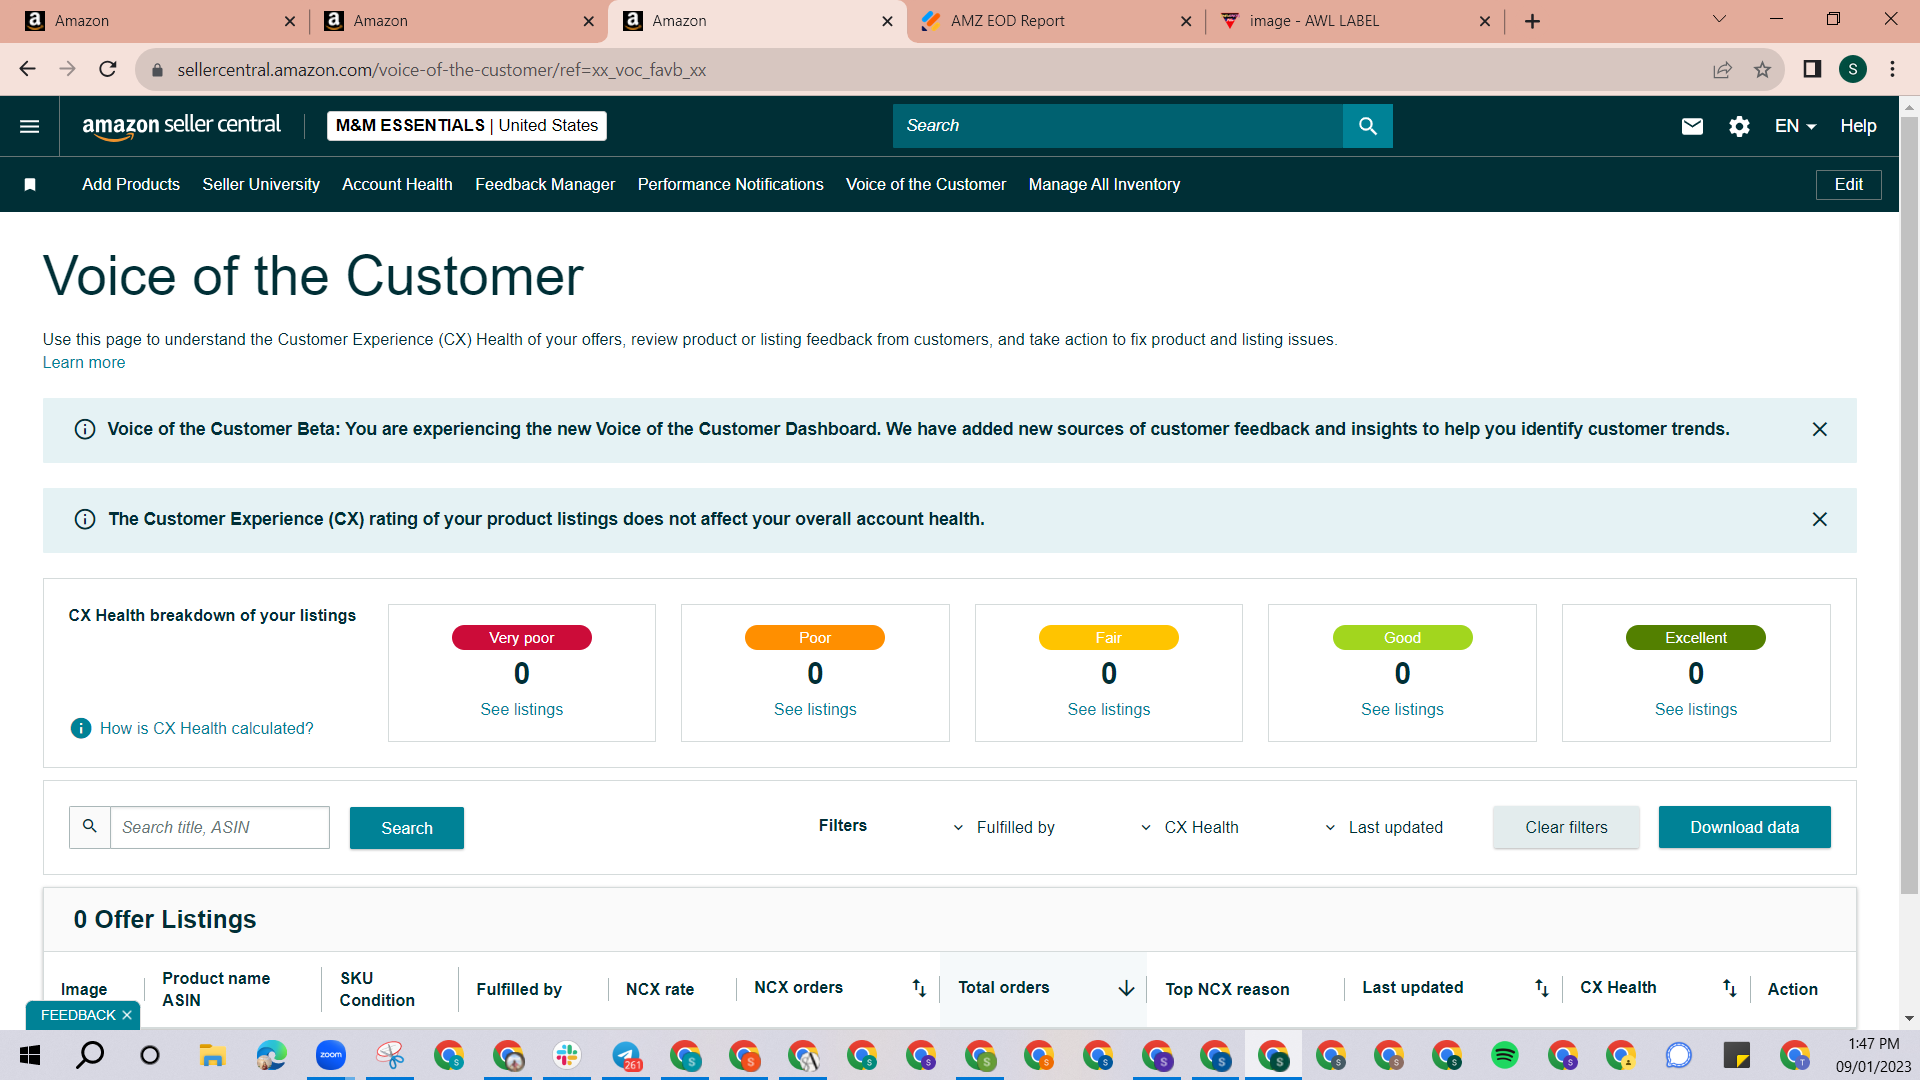Open the FEEDBACK widget
1920x1080 pixels.
click(x=78, y=1015)
